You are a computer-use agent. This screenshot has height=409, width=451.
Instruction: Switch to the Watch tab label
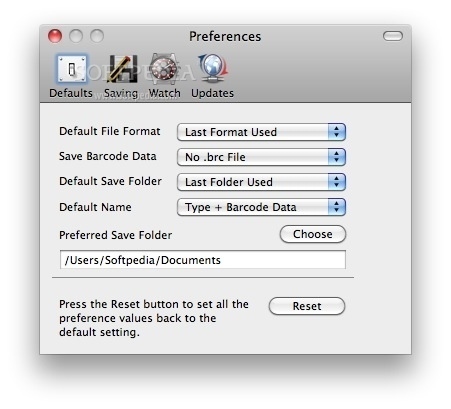[164, 93]
